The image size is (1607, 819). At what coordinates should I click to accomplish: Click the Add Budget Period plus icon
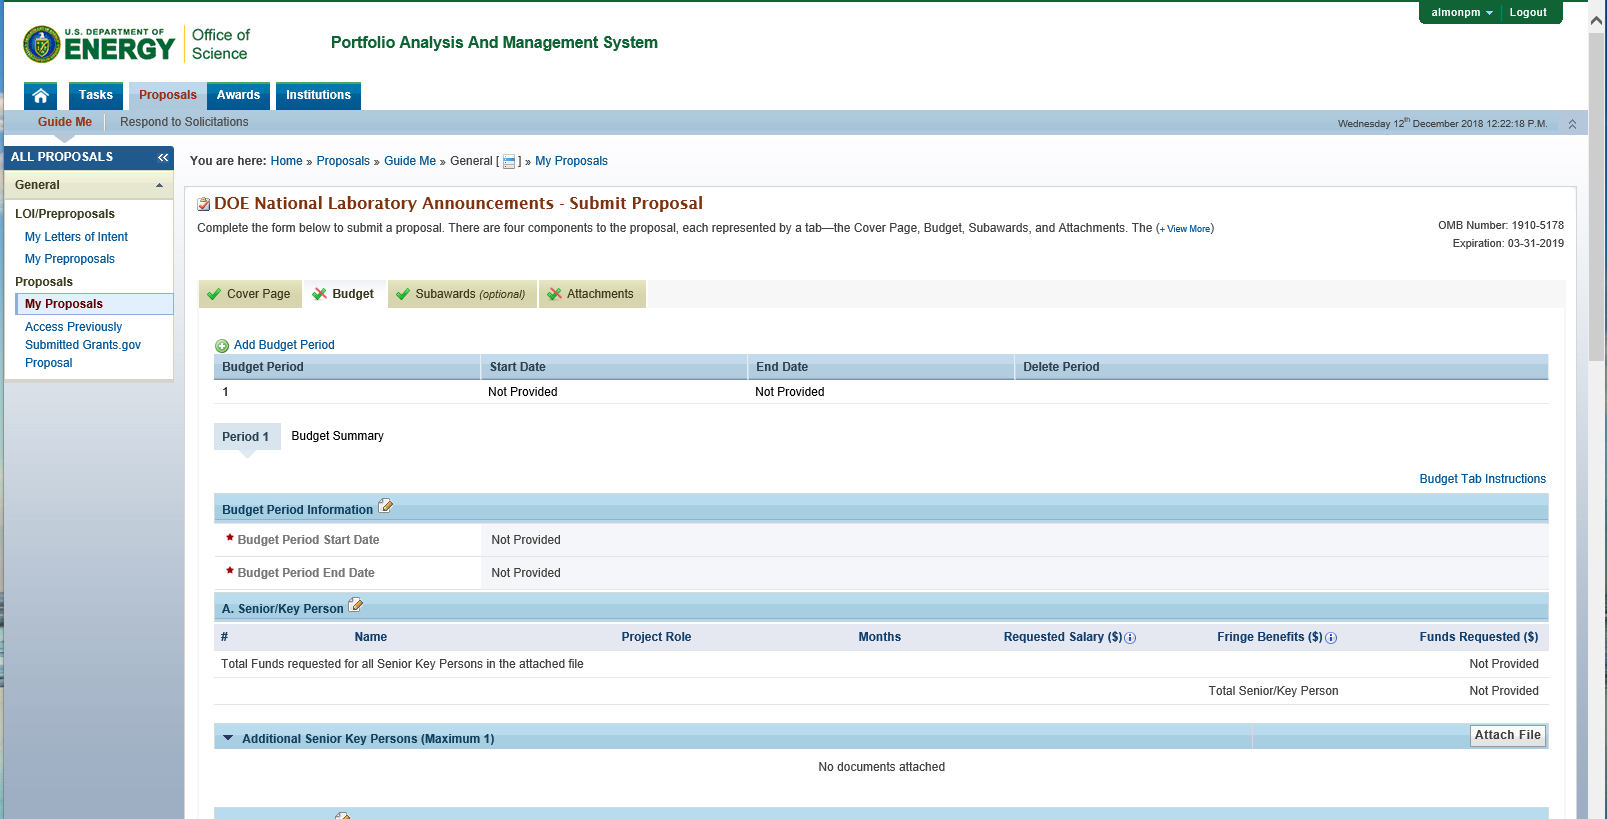tap(222, 346)
